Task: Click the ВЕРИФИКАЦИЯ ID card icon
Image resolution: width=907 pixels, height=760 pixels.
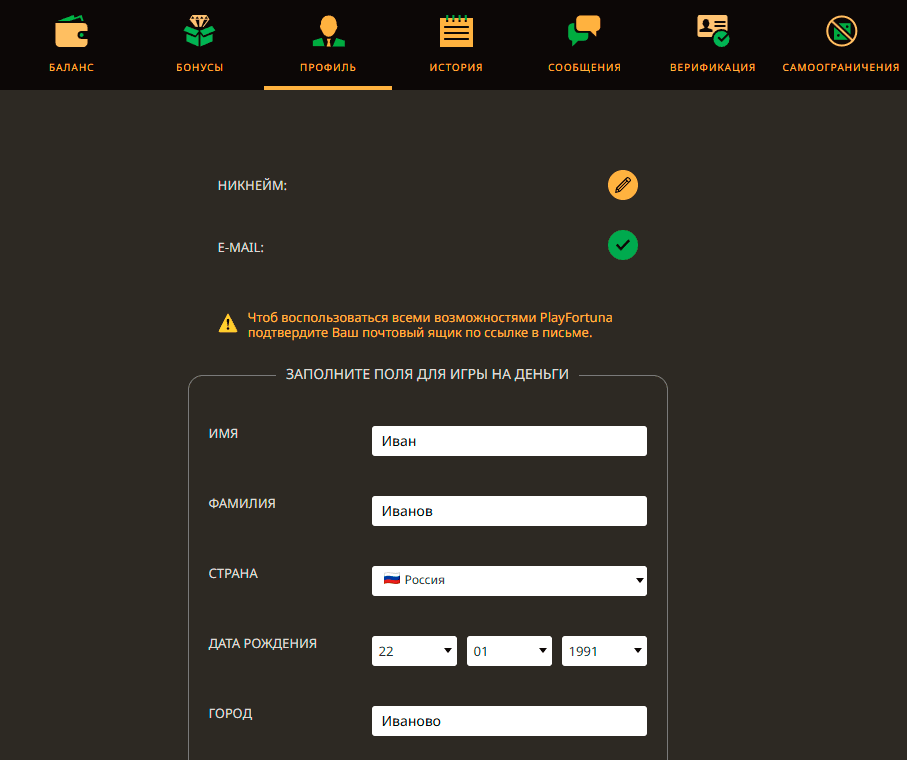Action: 712,28
